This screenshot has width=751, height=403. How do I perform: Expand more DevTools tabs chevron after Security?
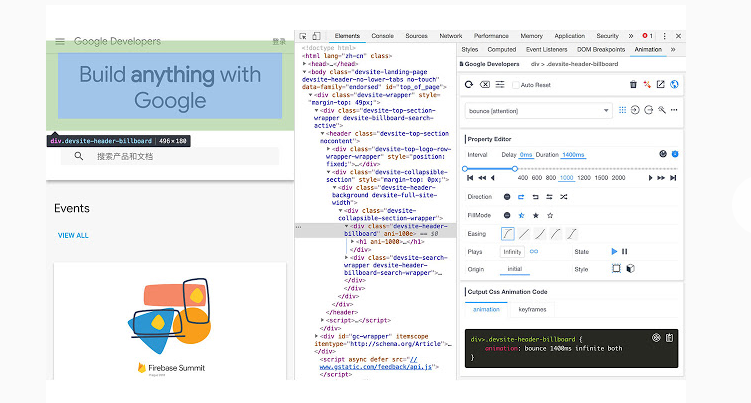pos(631,36)
